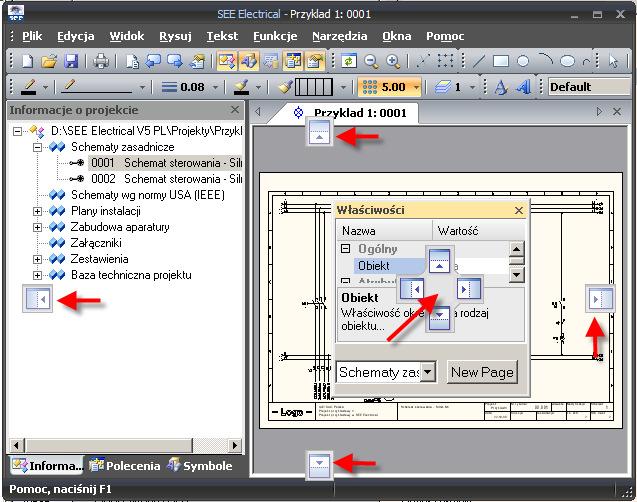Screen dimensions: 637x502
Task: Select the dotted rectangle selection tool
Action: (445, 61)
